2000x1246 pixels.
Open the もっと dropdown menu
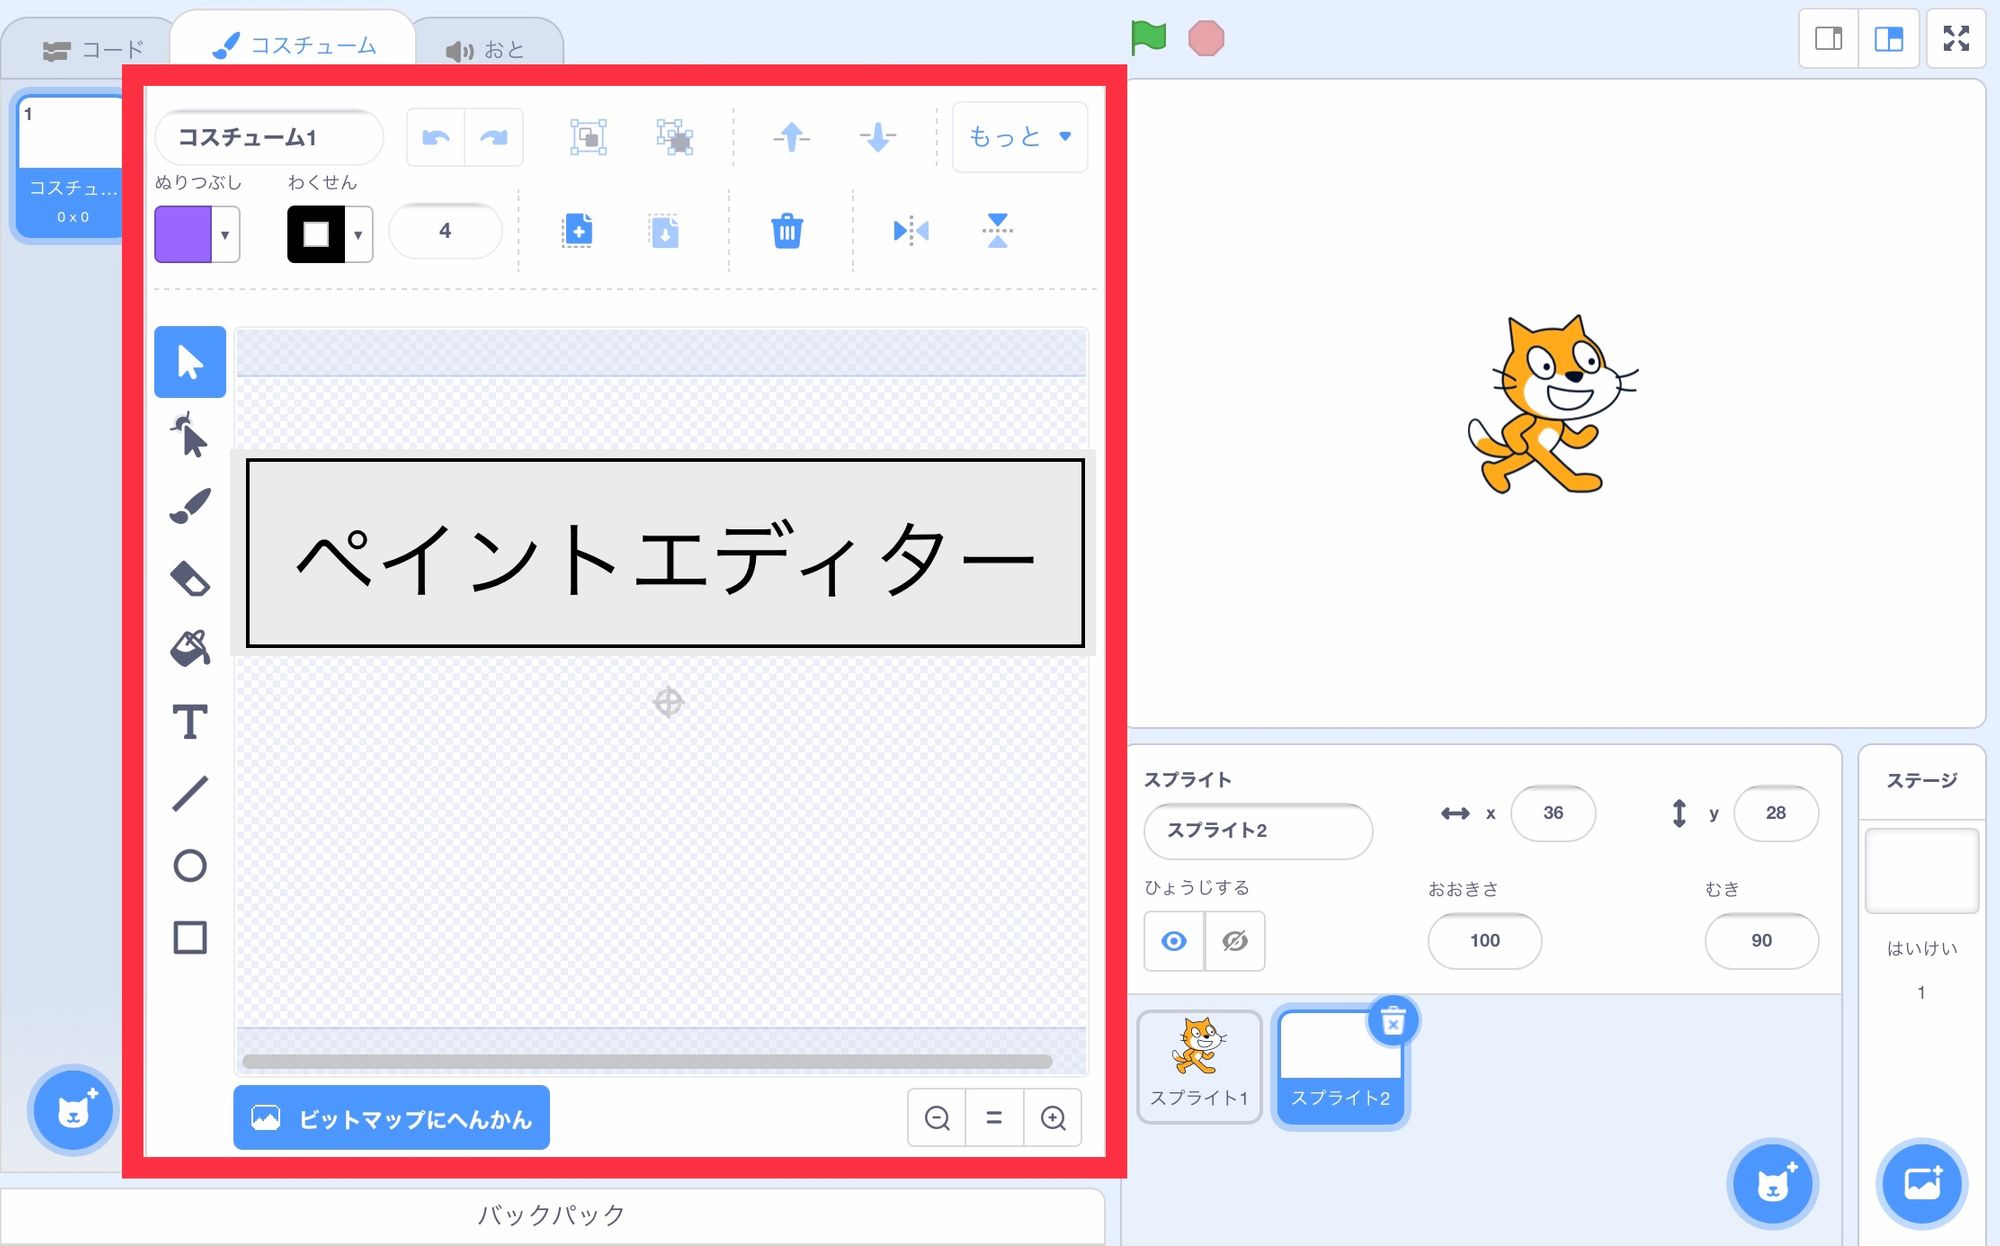tap(1020, 137)
